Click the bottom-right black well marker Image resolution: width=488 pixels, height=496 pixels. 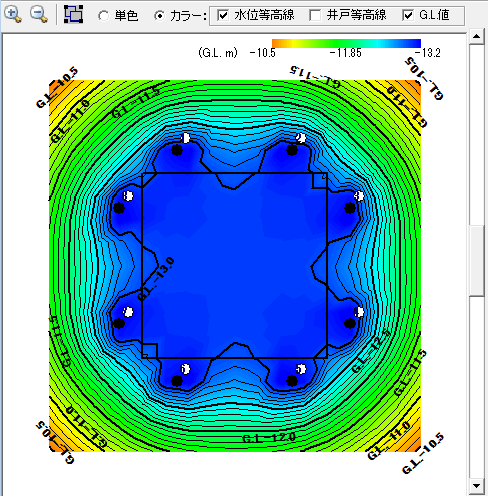(292, 381)
